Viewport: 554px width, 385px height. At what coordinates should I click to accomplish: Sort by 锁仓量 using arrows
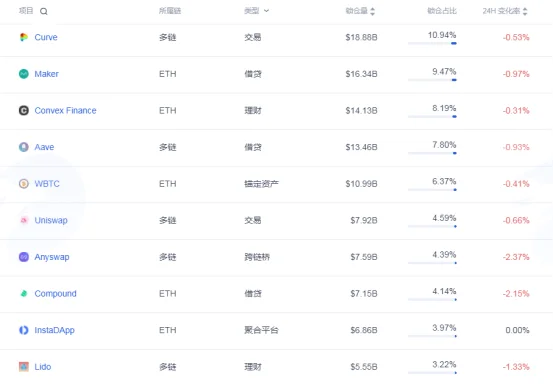pos(372,11)
